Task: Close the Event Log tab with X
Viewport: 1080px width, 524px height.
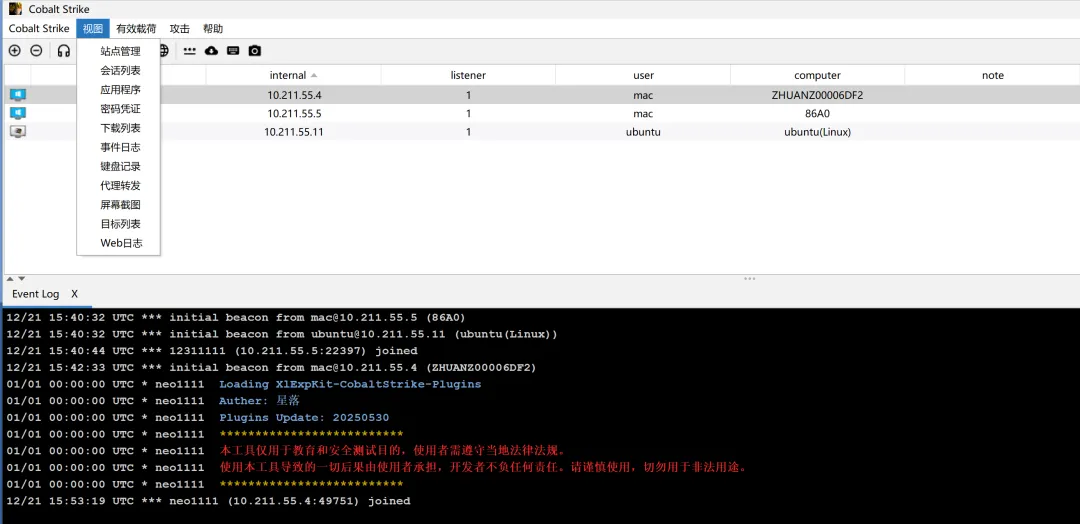Action: 74,294
